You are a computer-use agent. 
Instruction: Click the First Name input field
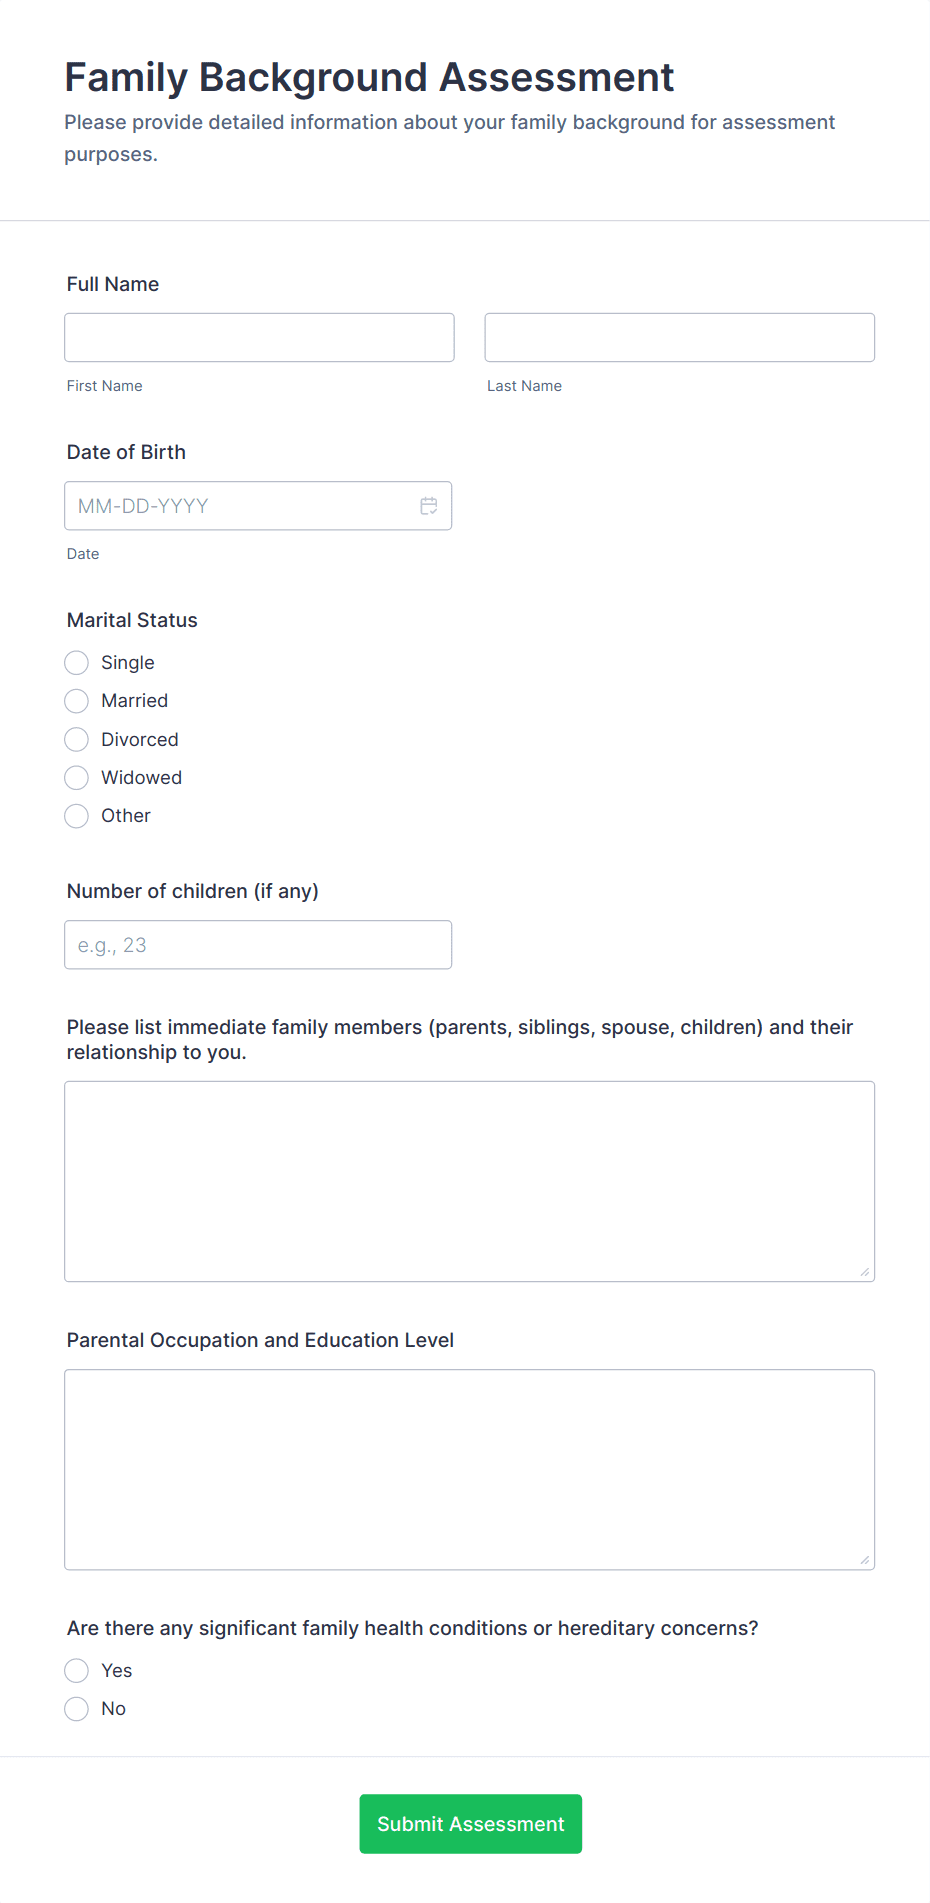click(x=259, y=337)
